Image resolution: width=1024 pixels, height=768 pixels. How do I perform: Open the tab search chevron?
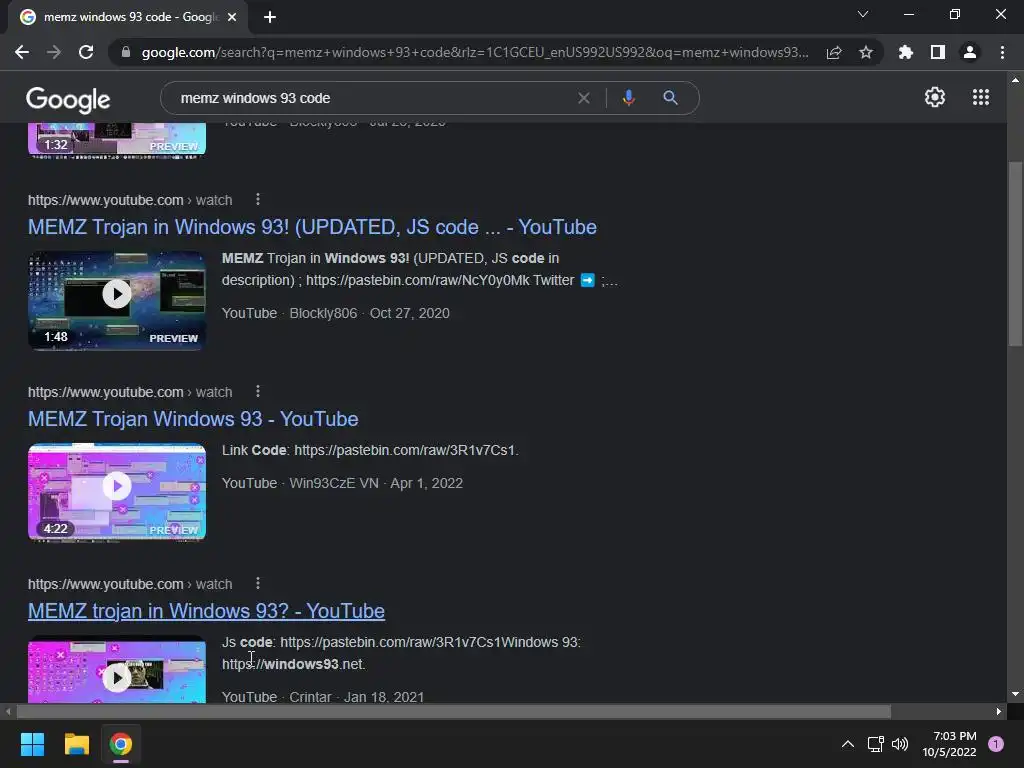point(863,14)
